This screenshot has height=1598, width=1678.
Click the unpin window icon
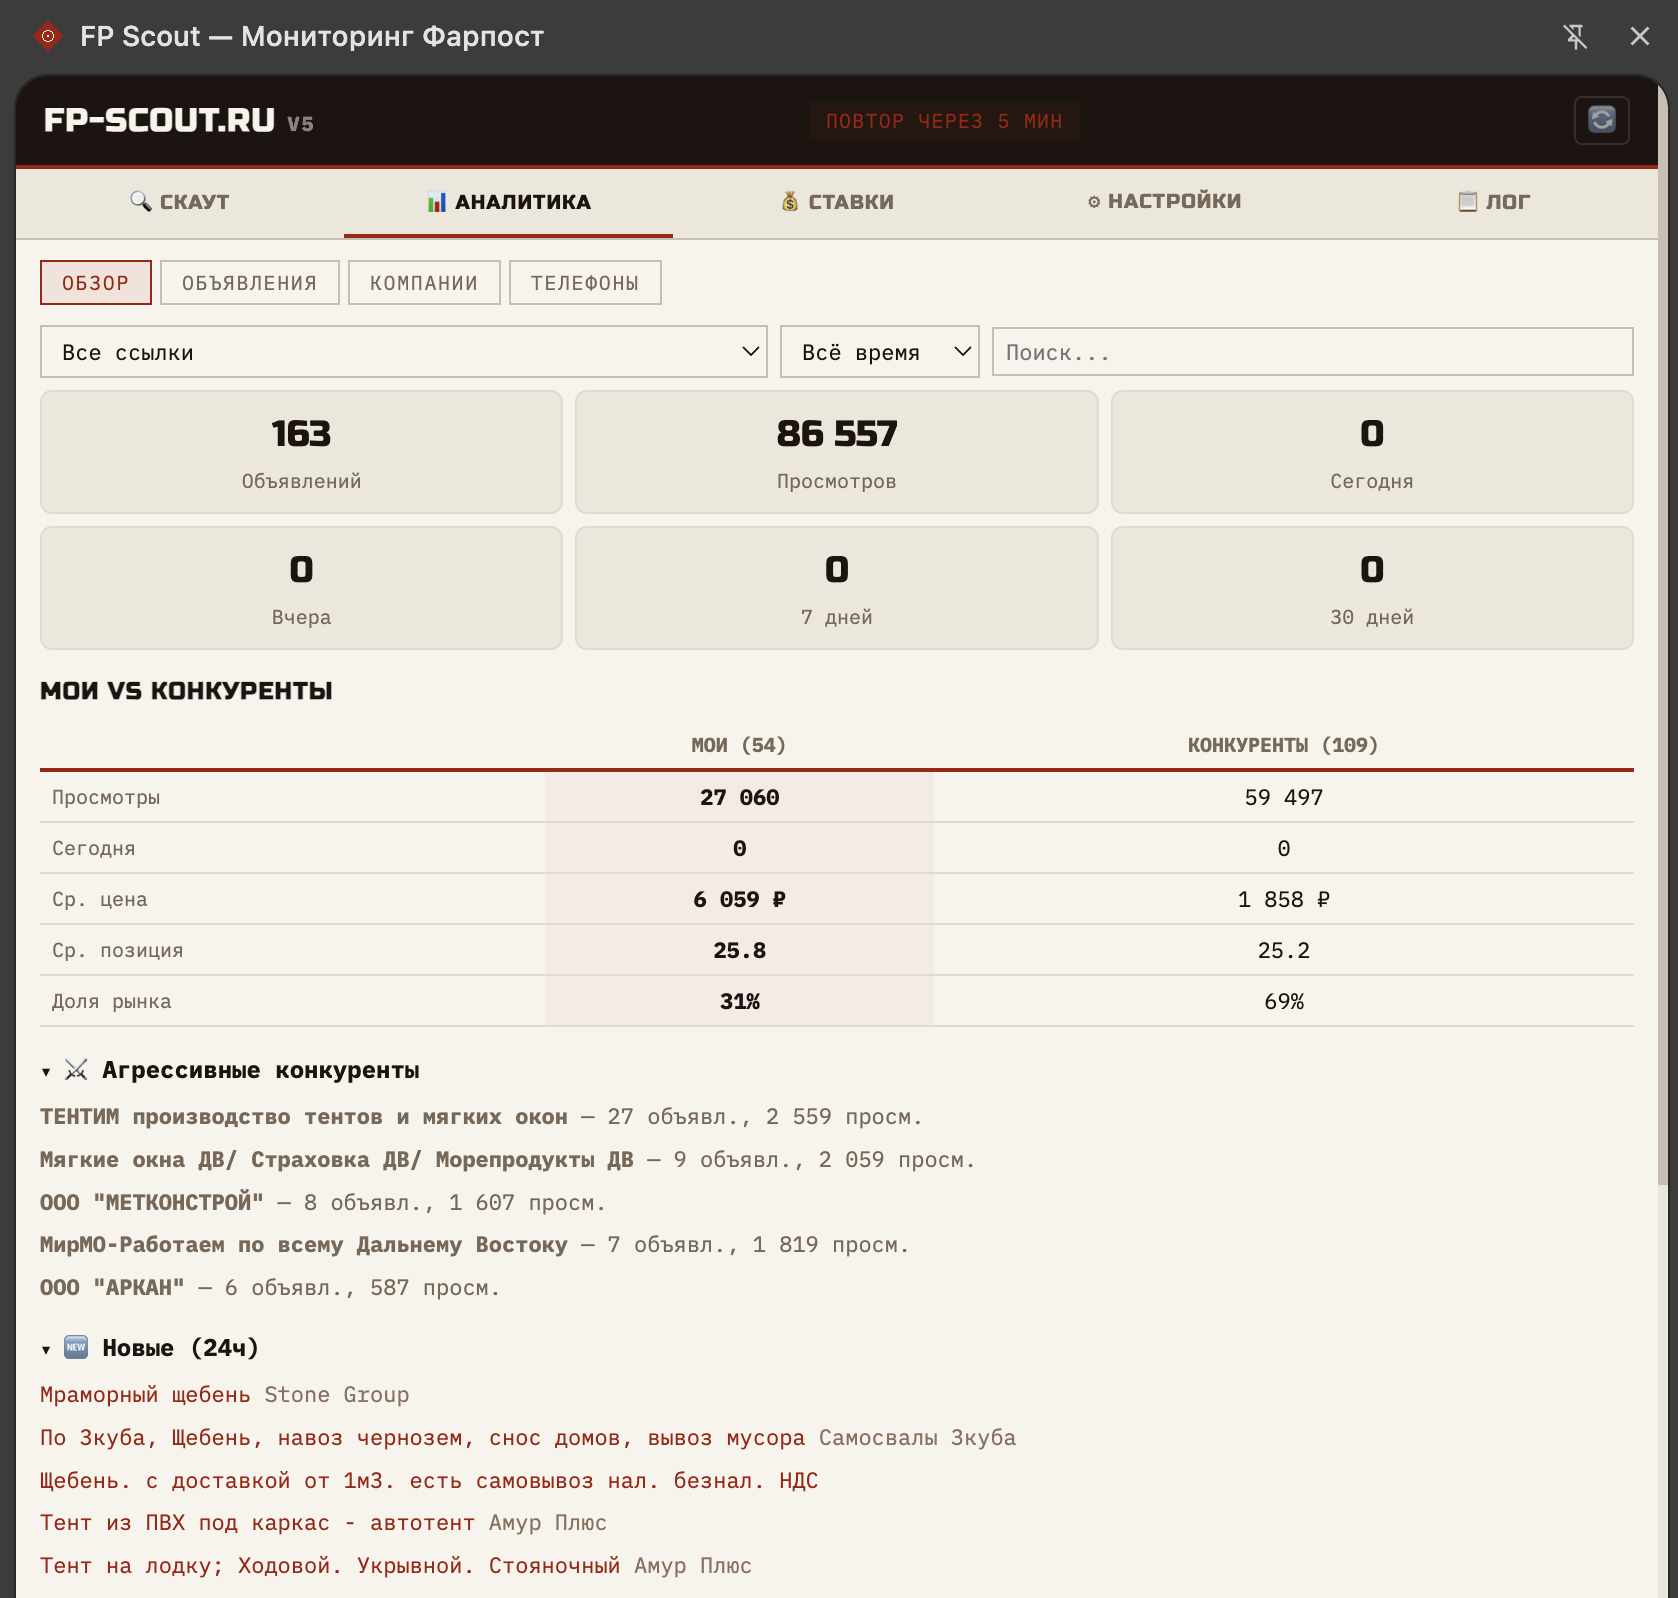tap(1575, 37)
